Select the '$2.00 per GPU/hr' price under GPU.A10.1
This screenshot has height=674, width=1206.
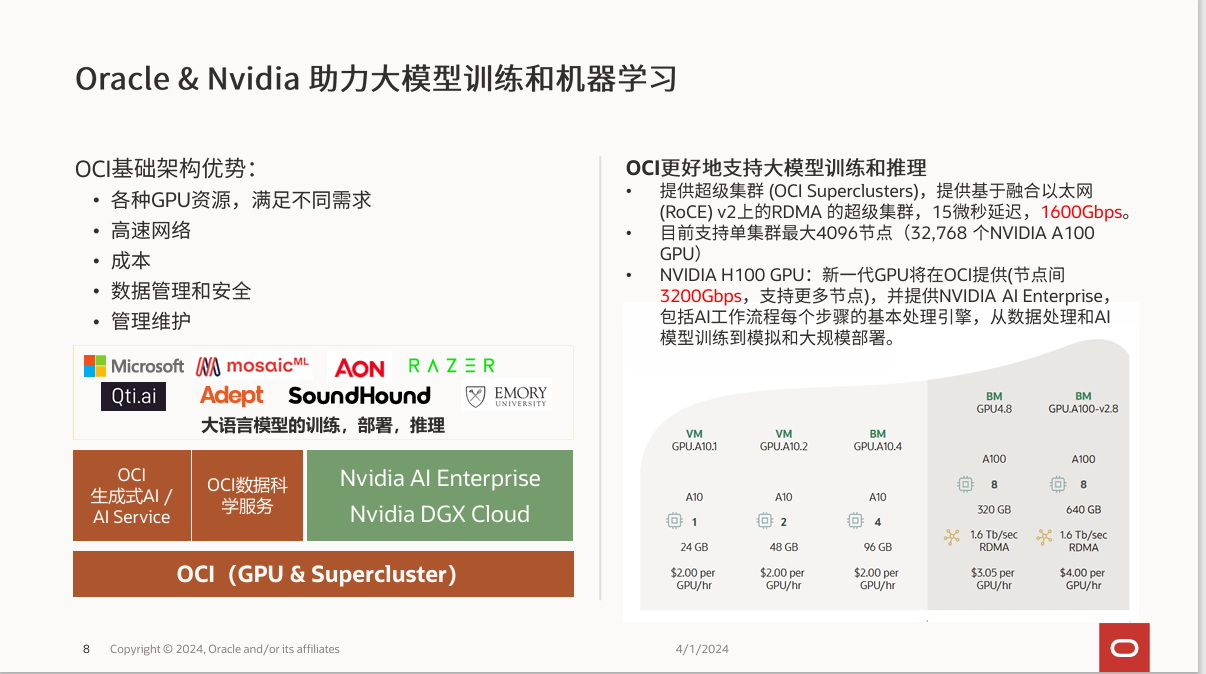tap(694, 579)
